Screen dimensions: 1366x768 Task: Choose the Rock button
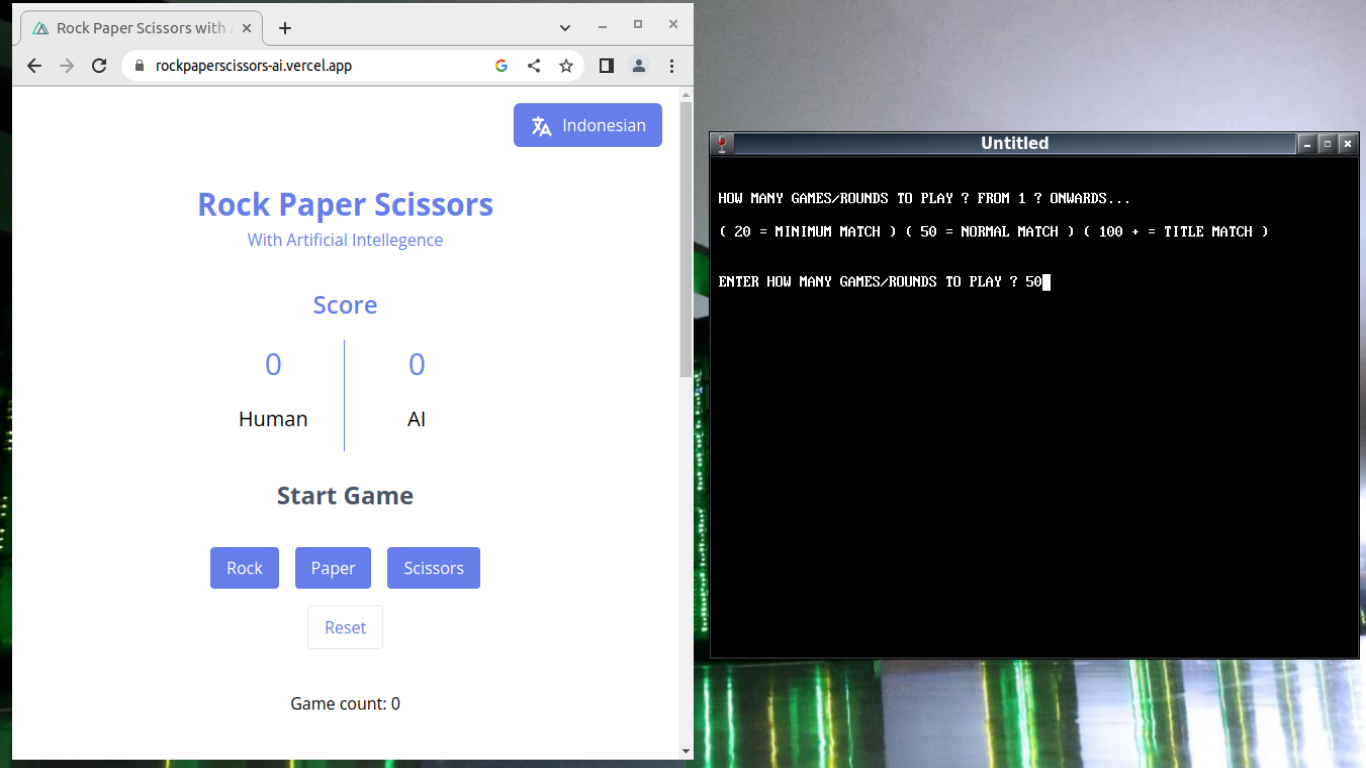coord(244,568)
